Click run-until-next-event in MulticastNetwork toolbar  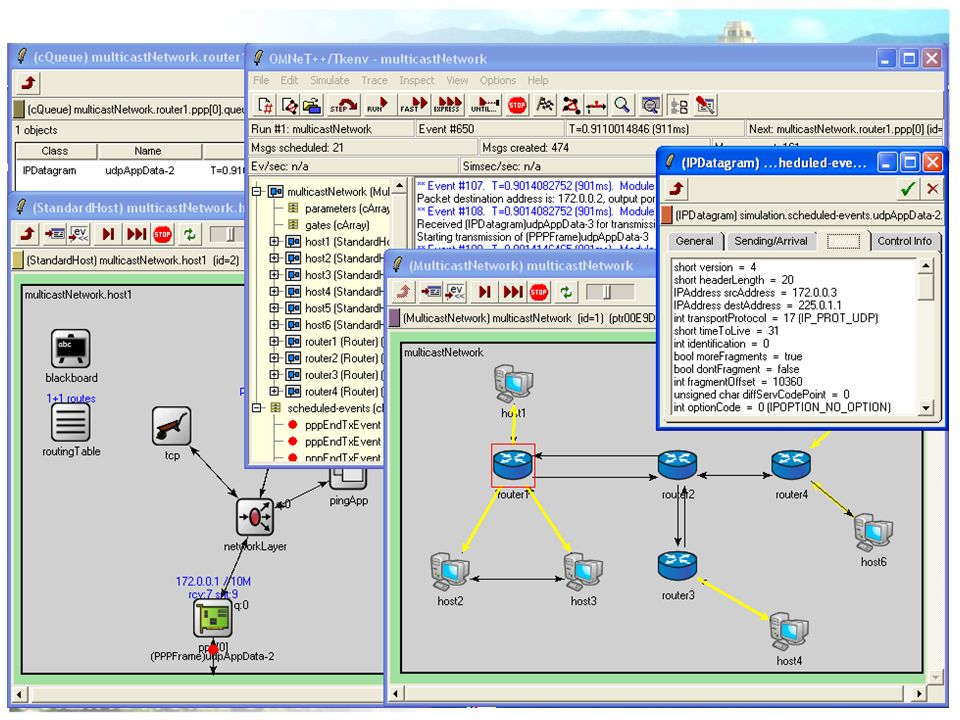pyautogui.click(x=484, y=292)
